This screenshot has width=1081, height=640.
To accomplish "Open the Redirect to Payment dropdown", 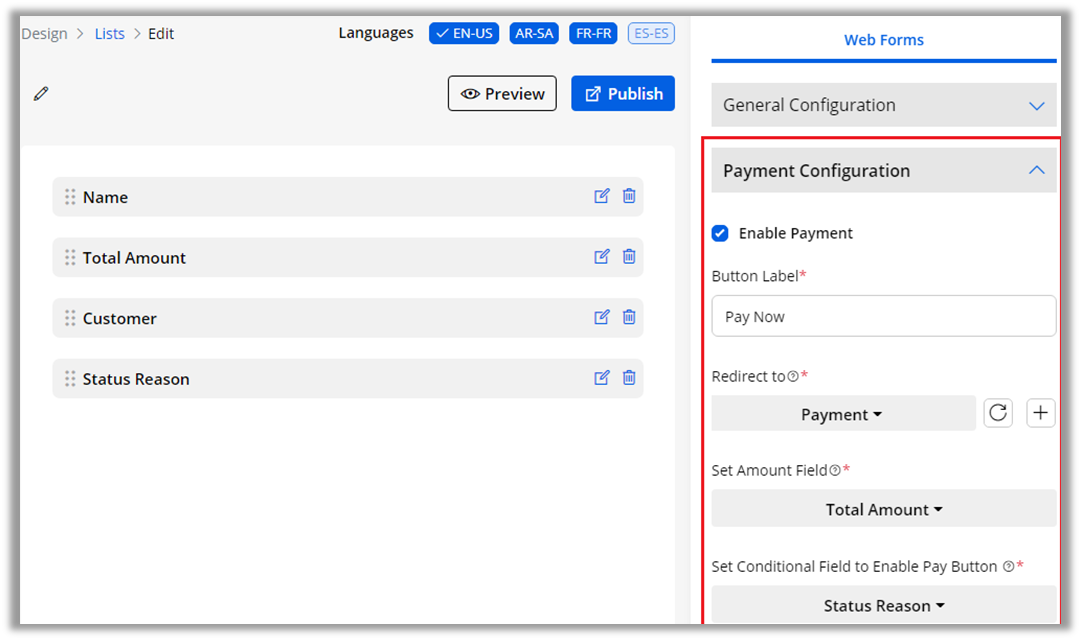I will (x=842, y=414).
